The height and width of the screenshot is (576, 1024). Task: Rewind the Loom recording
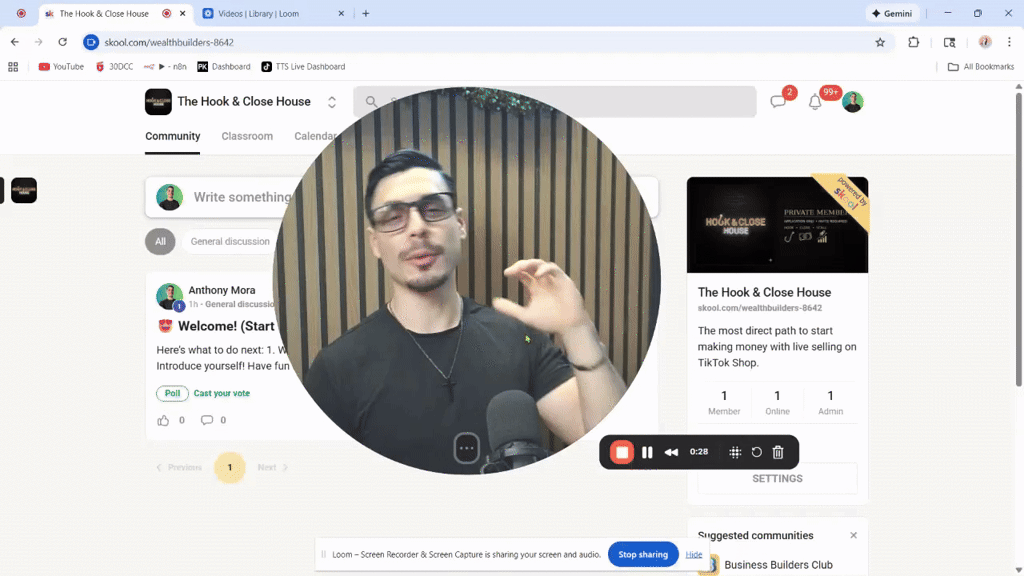[671, 452]
